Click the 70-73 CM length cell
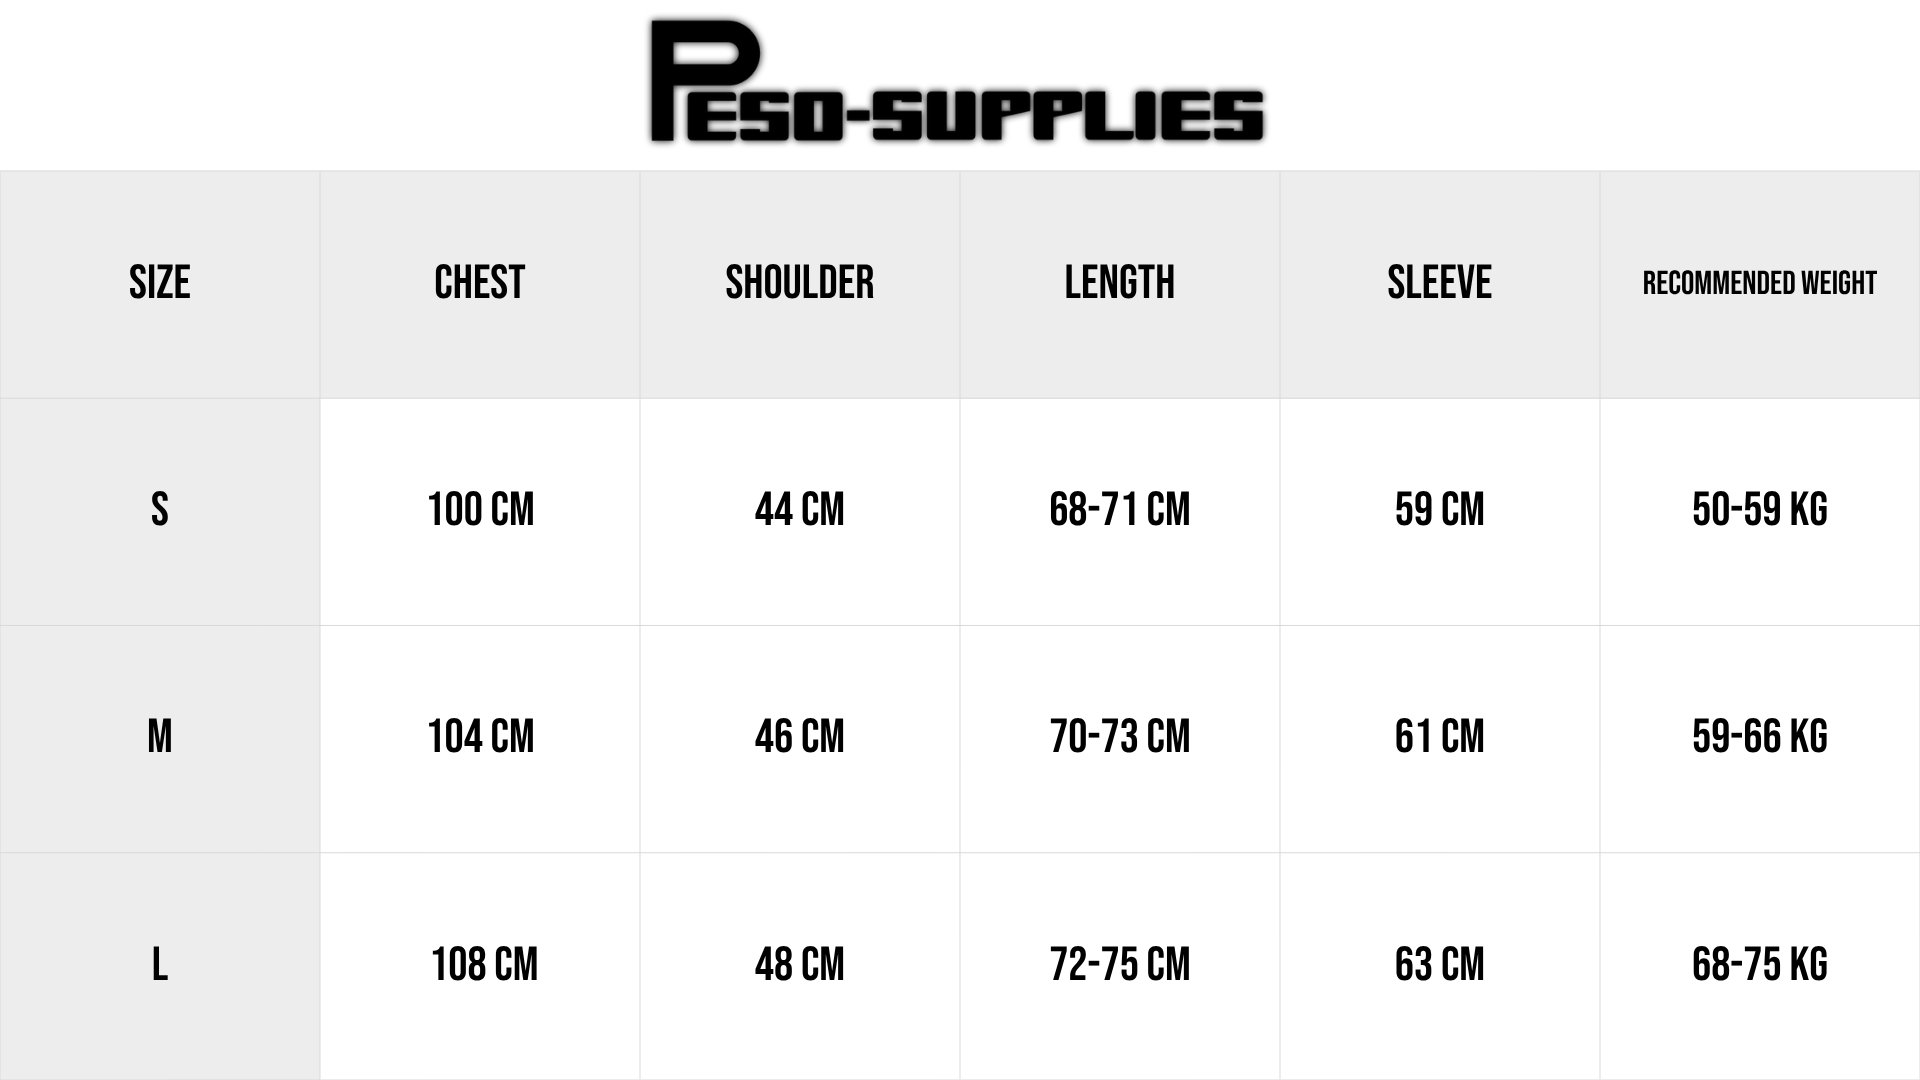The image size is (1920, 1080). tap(1120, 737)
